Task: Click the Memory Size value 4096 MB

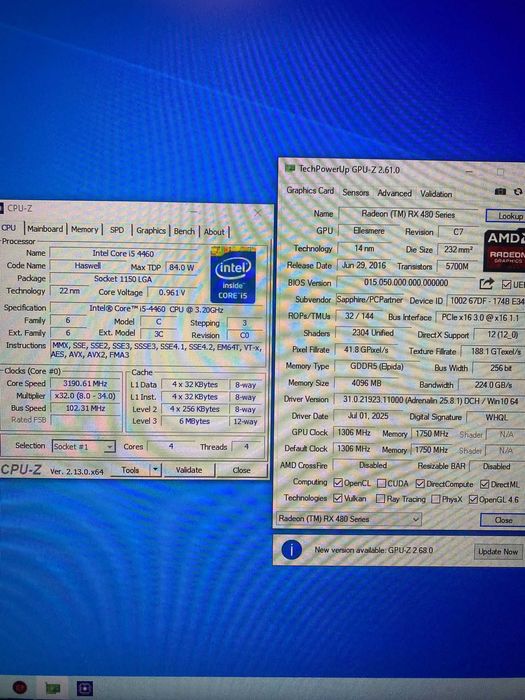Action: 366,383
